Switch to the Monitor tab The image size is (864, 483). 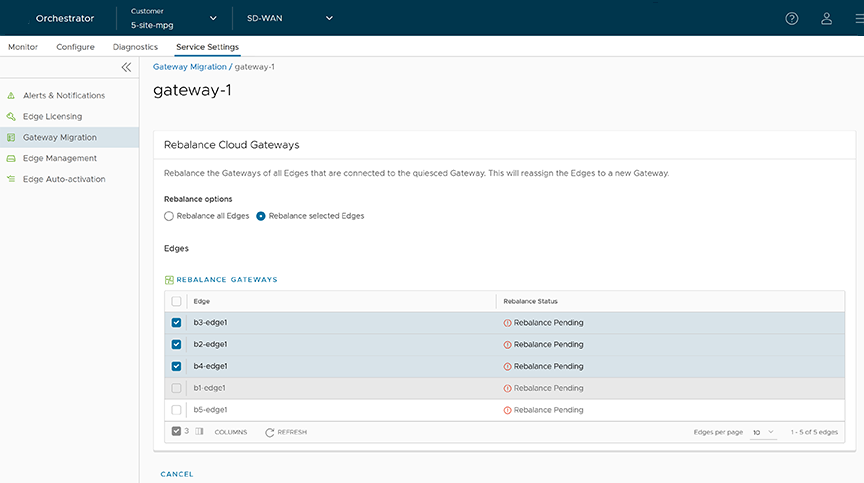(x=23, y=47)
